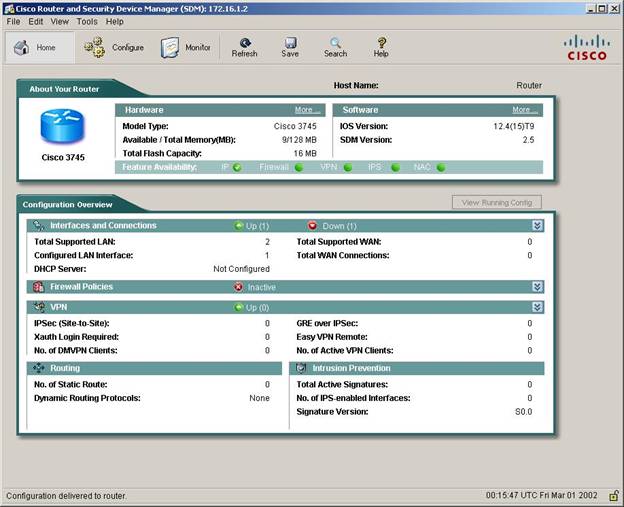The height and width of the screenshot is (507, 624).
Task: Click the Routing section icon
Action: click(x=39, y=368)
